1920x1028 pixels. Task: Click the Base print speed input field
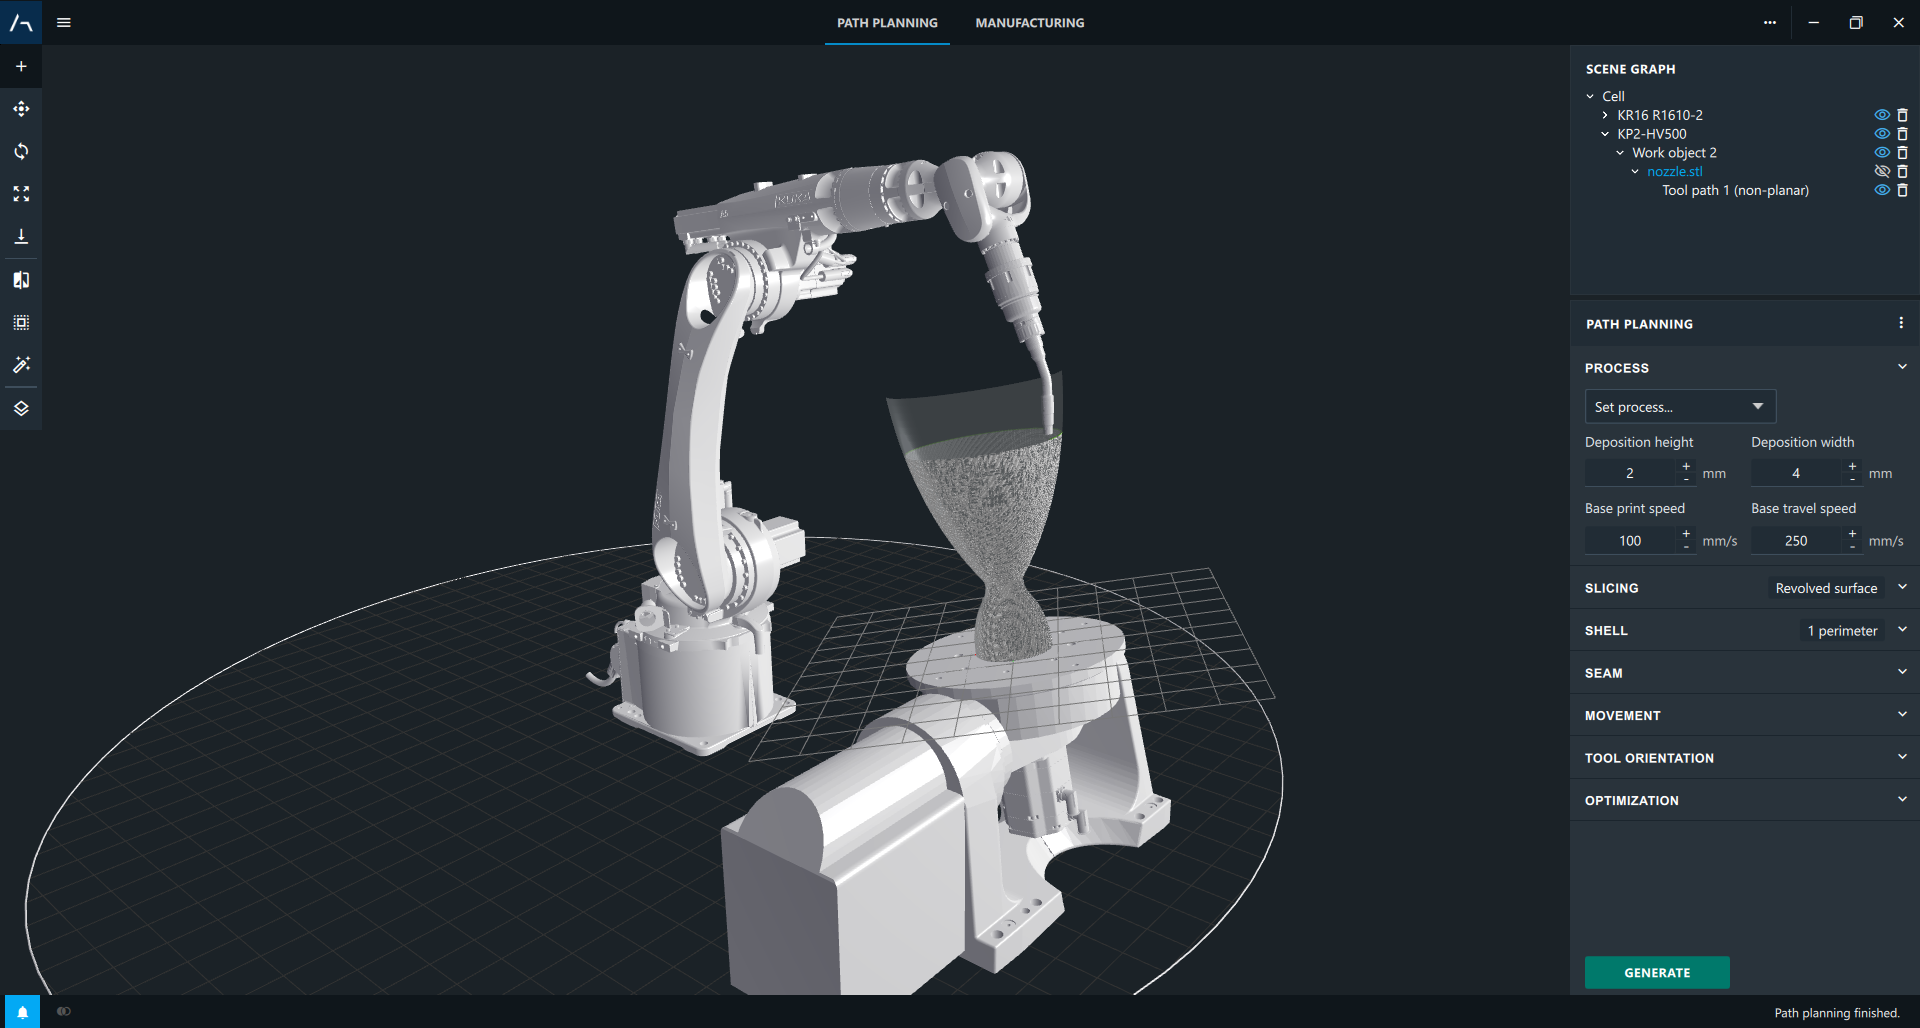(x=1630, y=540)
